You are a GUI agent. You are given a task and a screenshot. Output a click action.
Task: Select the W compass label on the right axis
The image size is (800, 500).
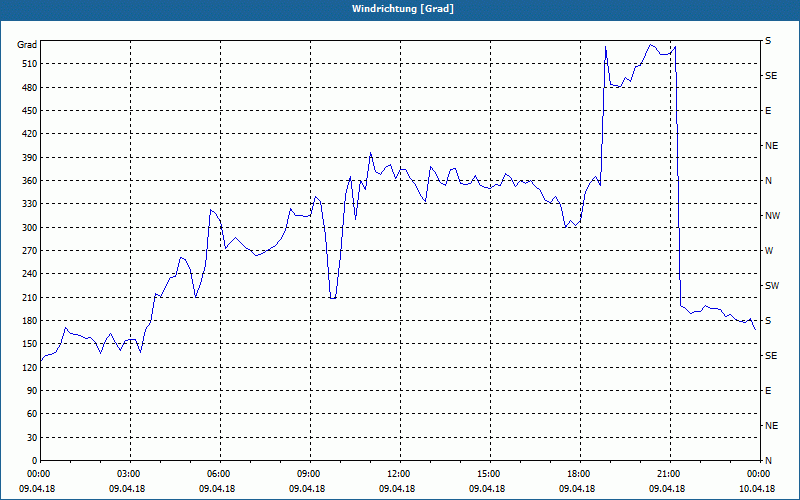[769, 251]
